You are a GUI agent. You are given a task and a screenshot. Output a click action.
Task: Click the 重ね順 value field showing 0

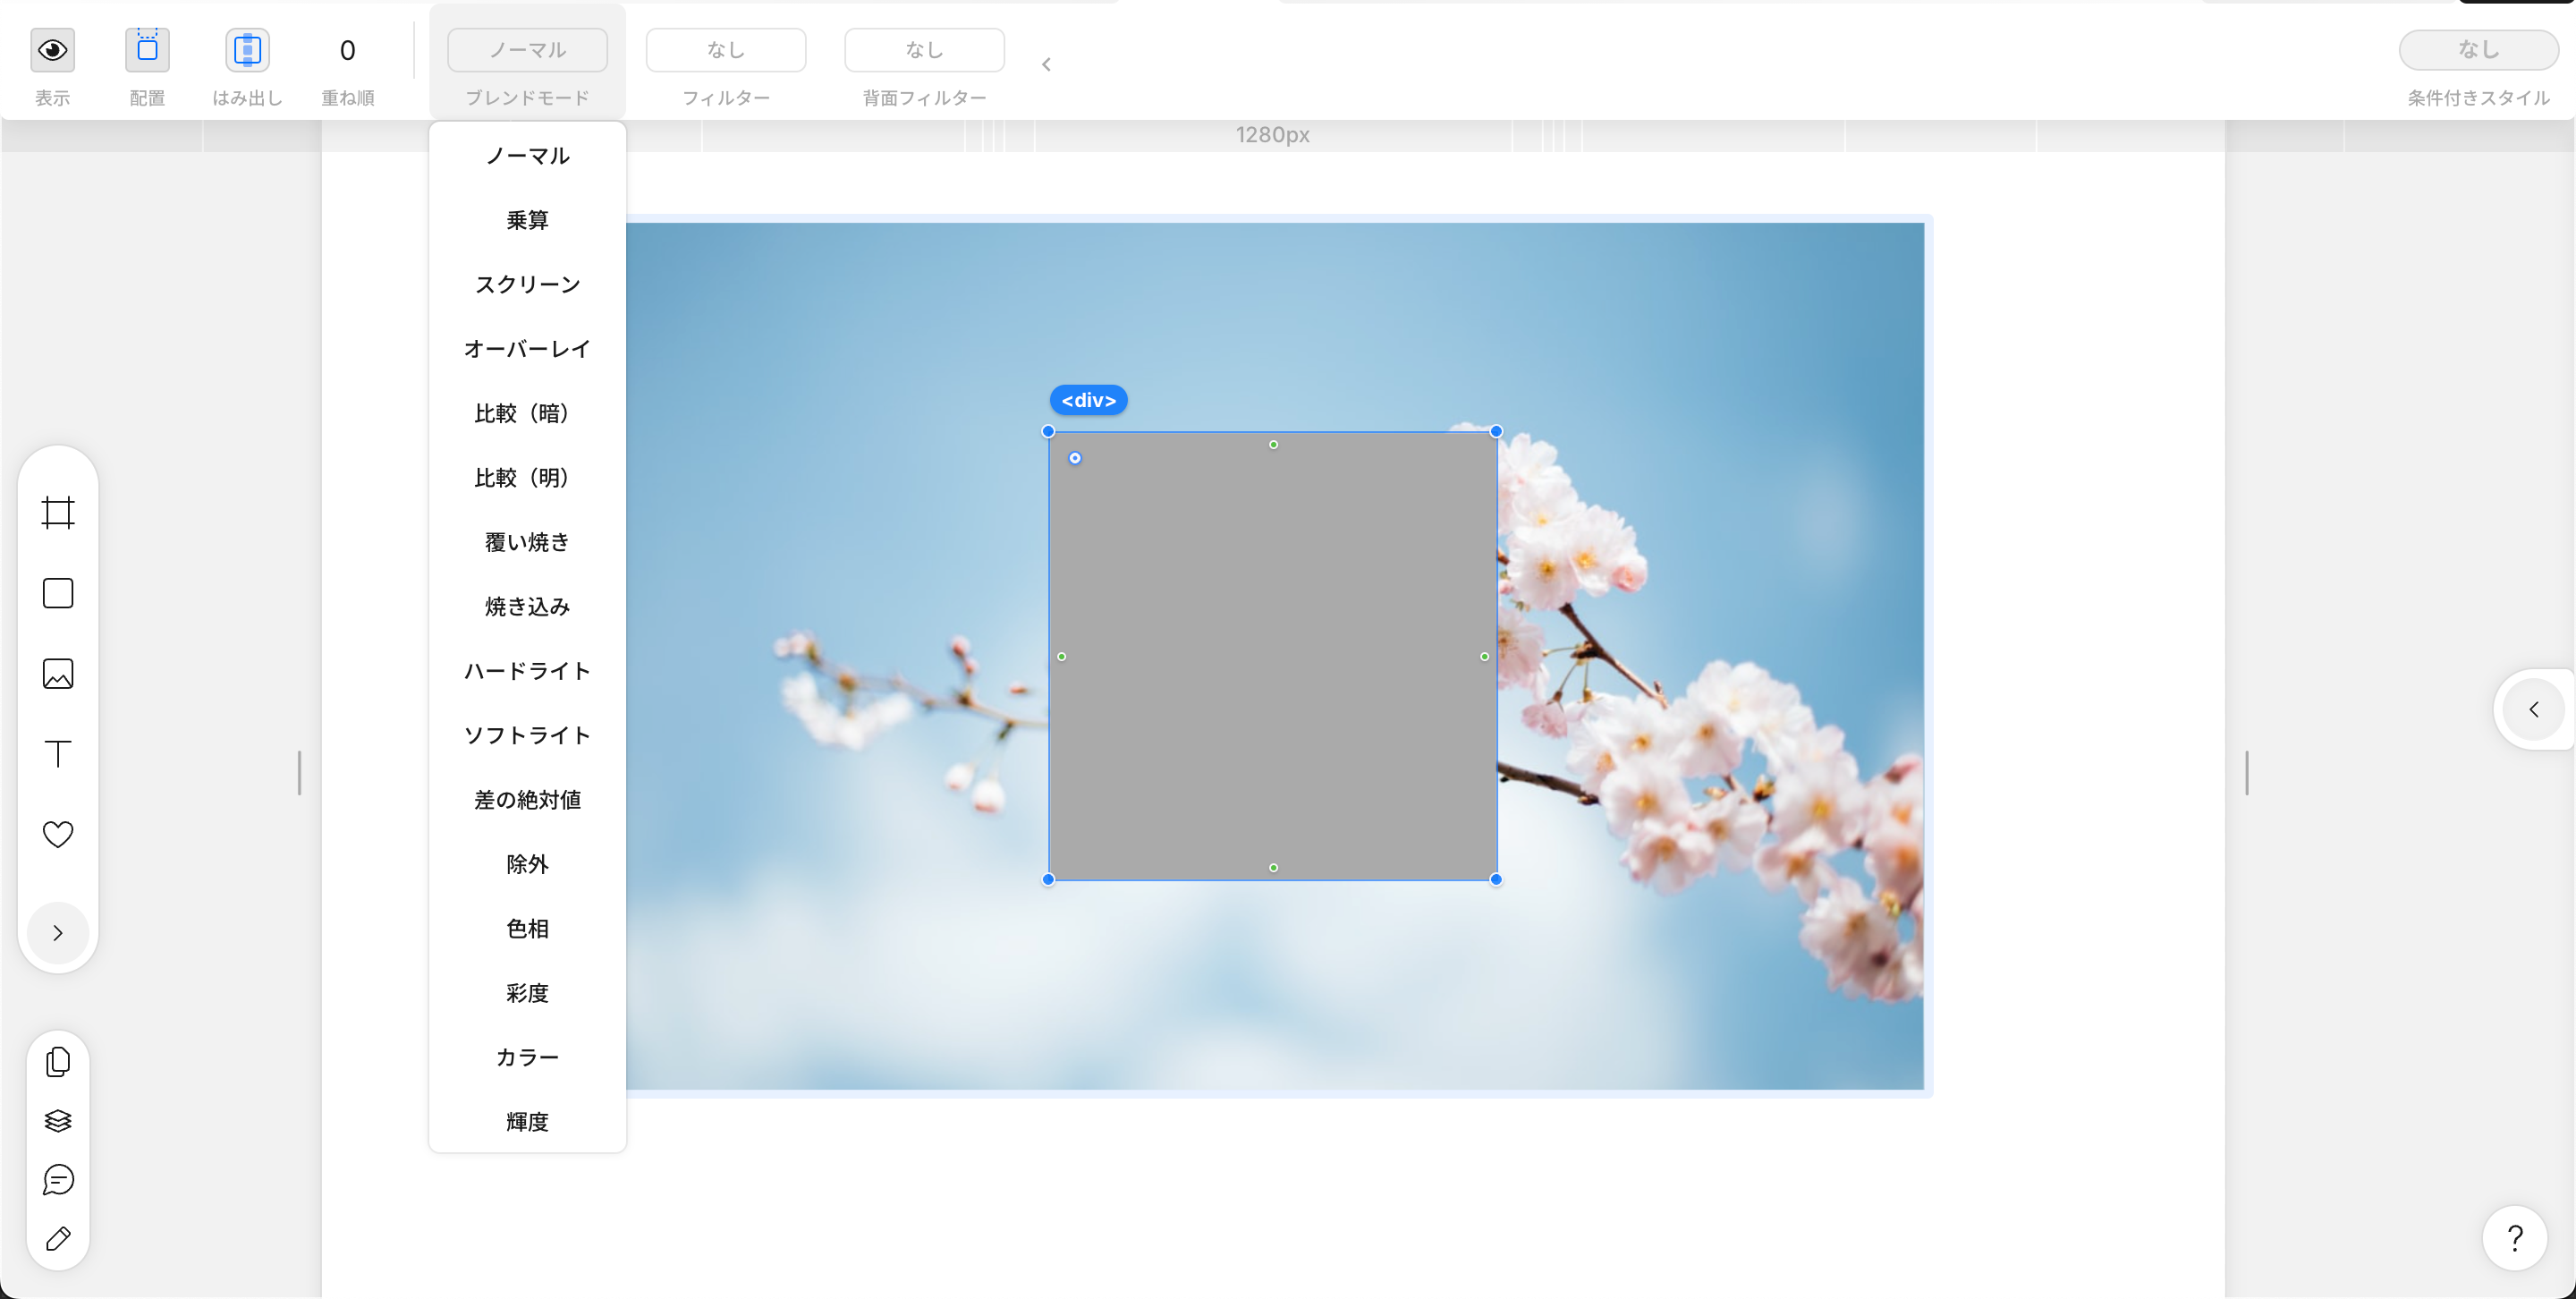347,50
